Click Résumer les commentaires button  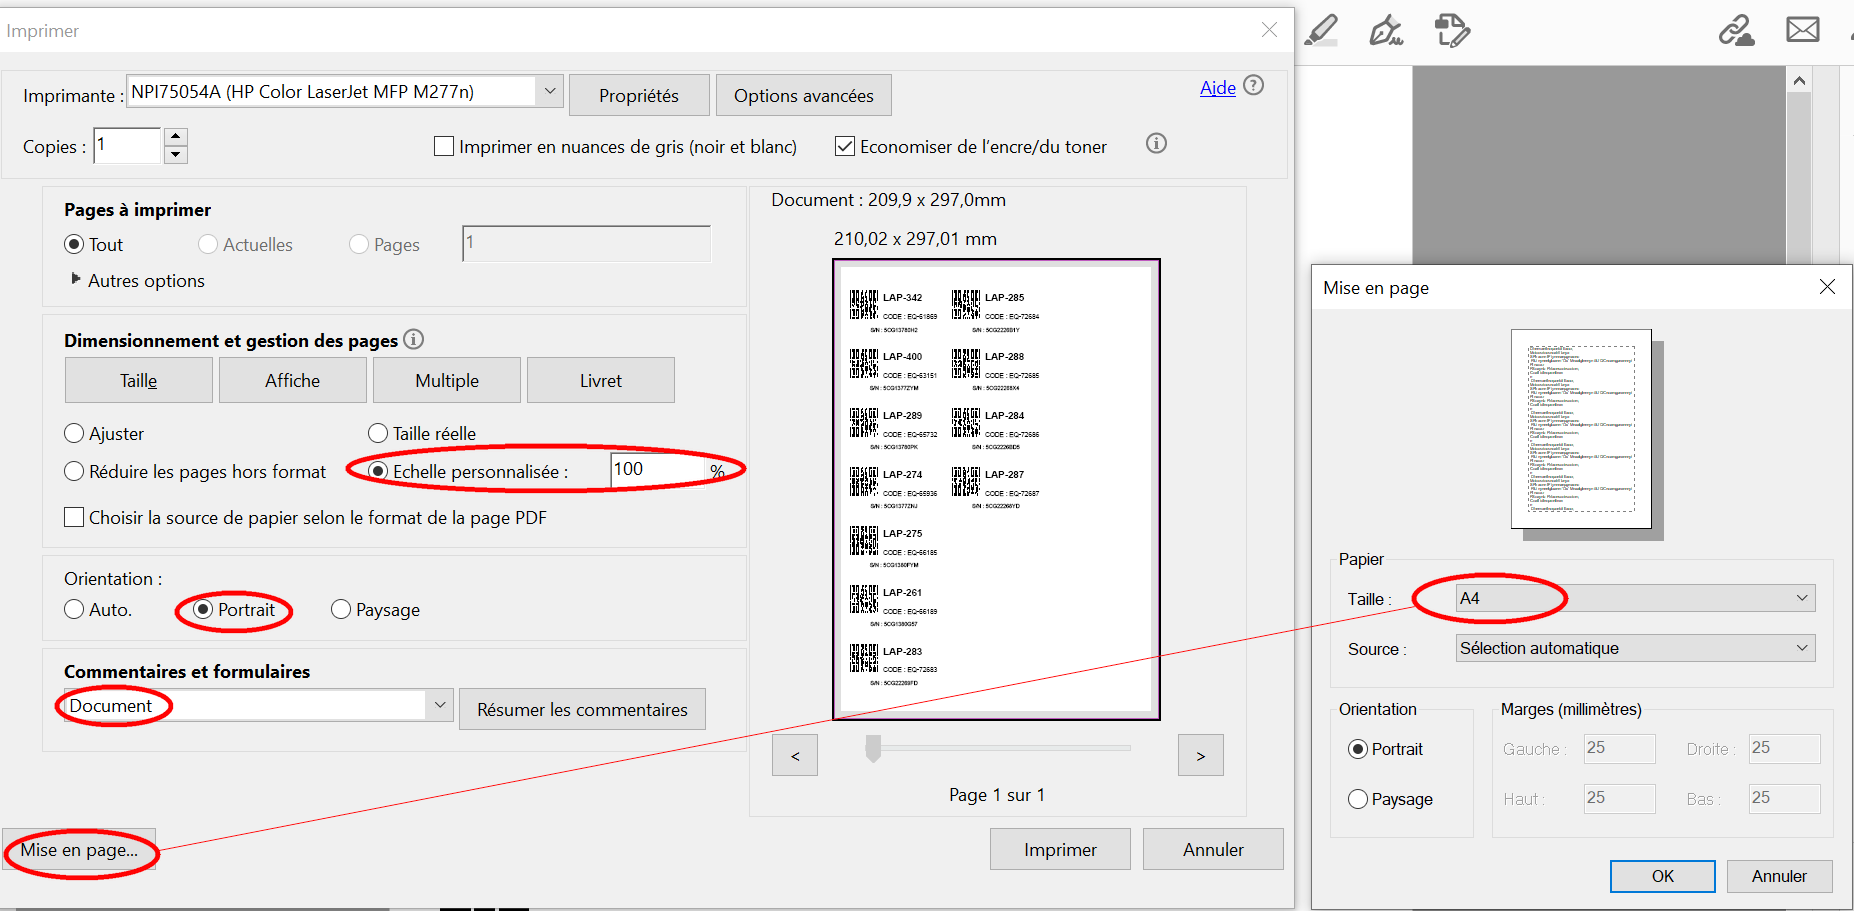click(x=582, y=709)
